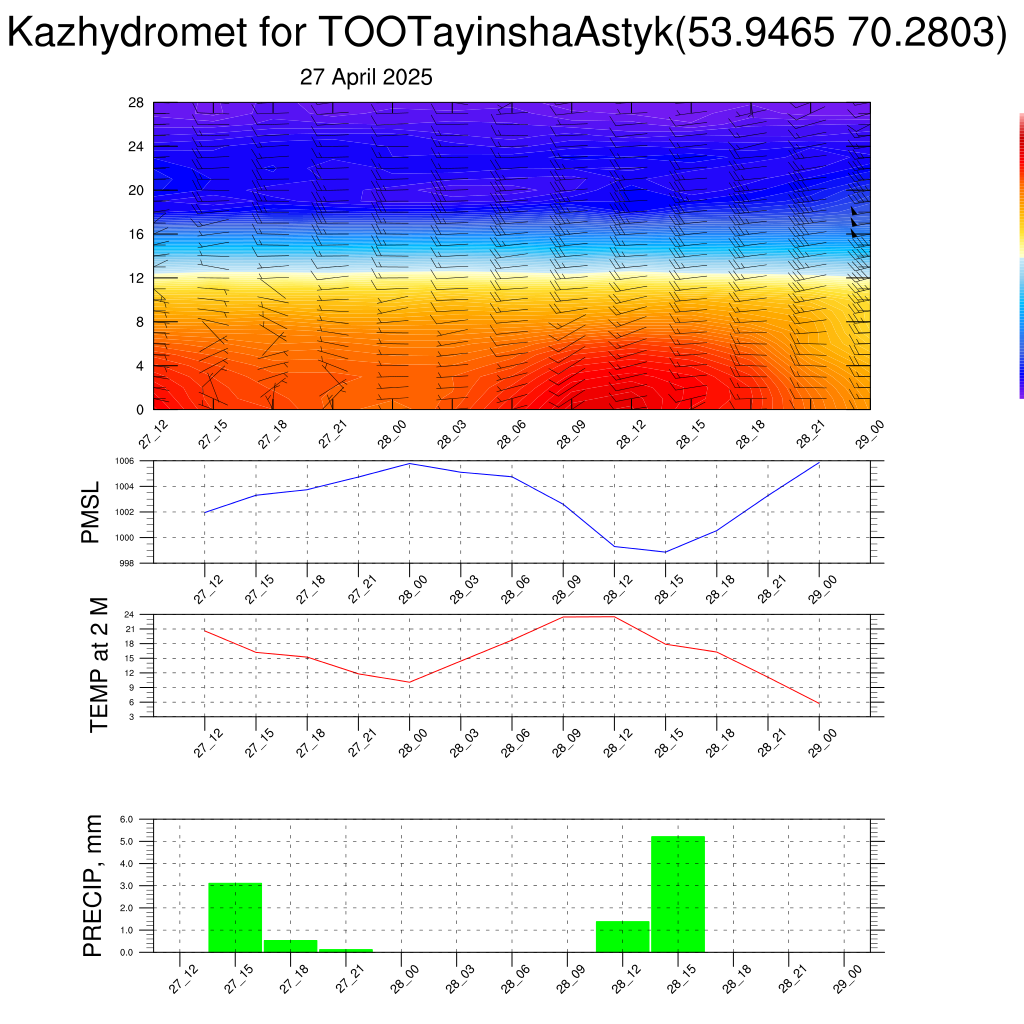Click the 27_18 time label under PMSL chart
The height and width of the screenshot is (1024, 1024).
pos(310,588)
